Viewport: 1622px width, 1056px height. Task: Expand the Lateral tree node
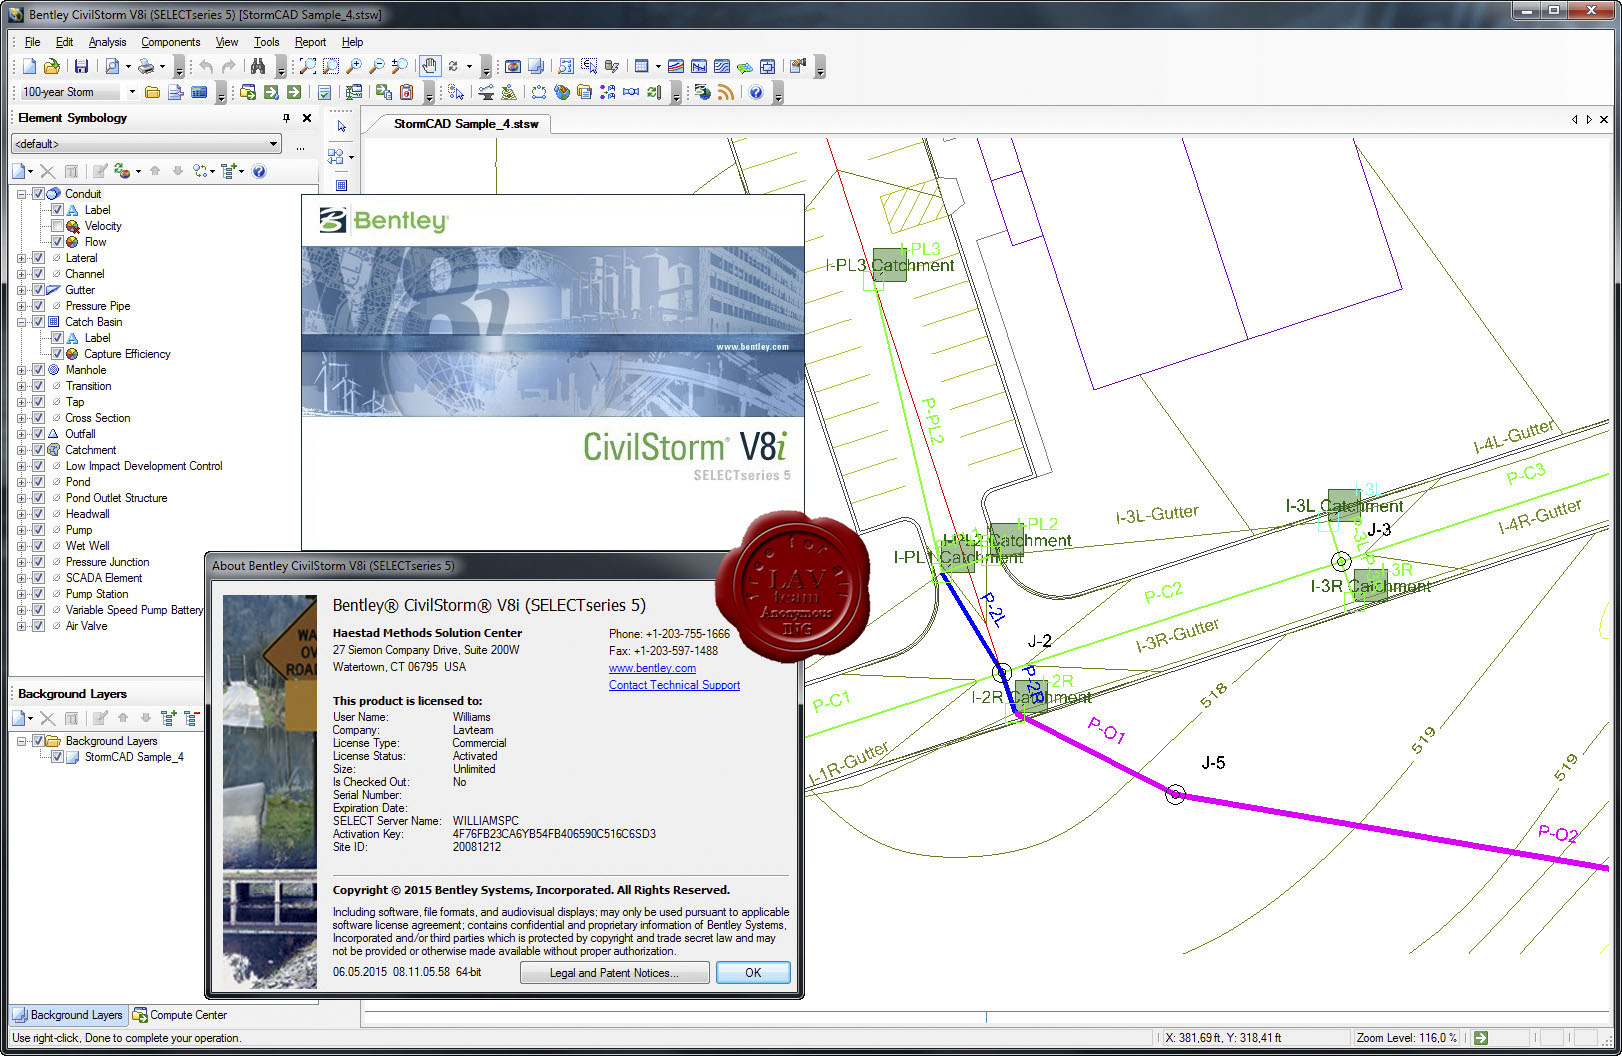tap(22, 258)
